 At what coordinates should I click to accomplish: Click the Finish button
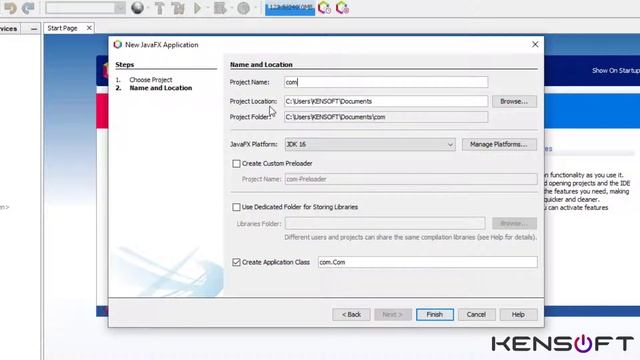coord(435,314)
